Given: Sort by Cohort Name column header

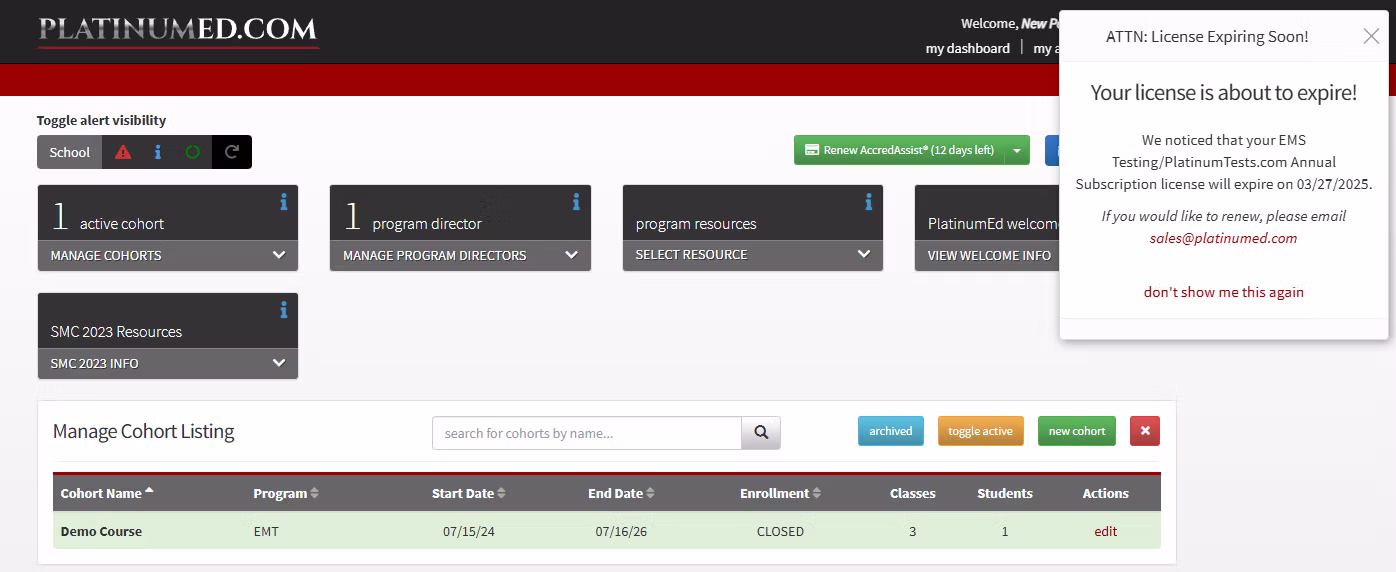Looking at the screenshot, I should [x=107, y=493].
